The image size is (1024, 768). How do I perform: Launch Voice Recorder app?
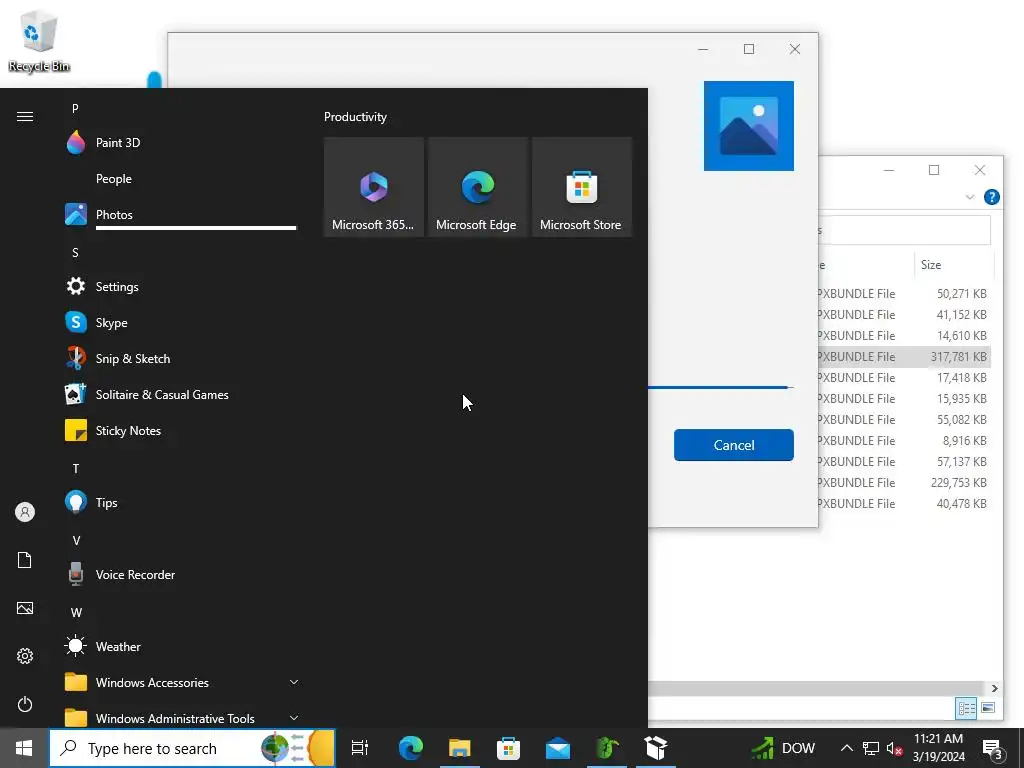click(x=180, y=575)
